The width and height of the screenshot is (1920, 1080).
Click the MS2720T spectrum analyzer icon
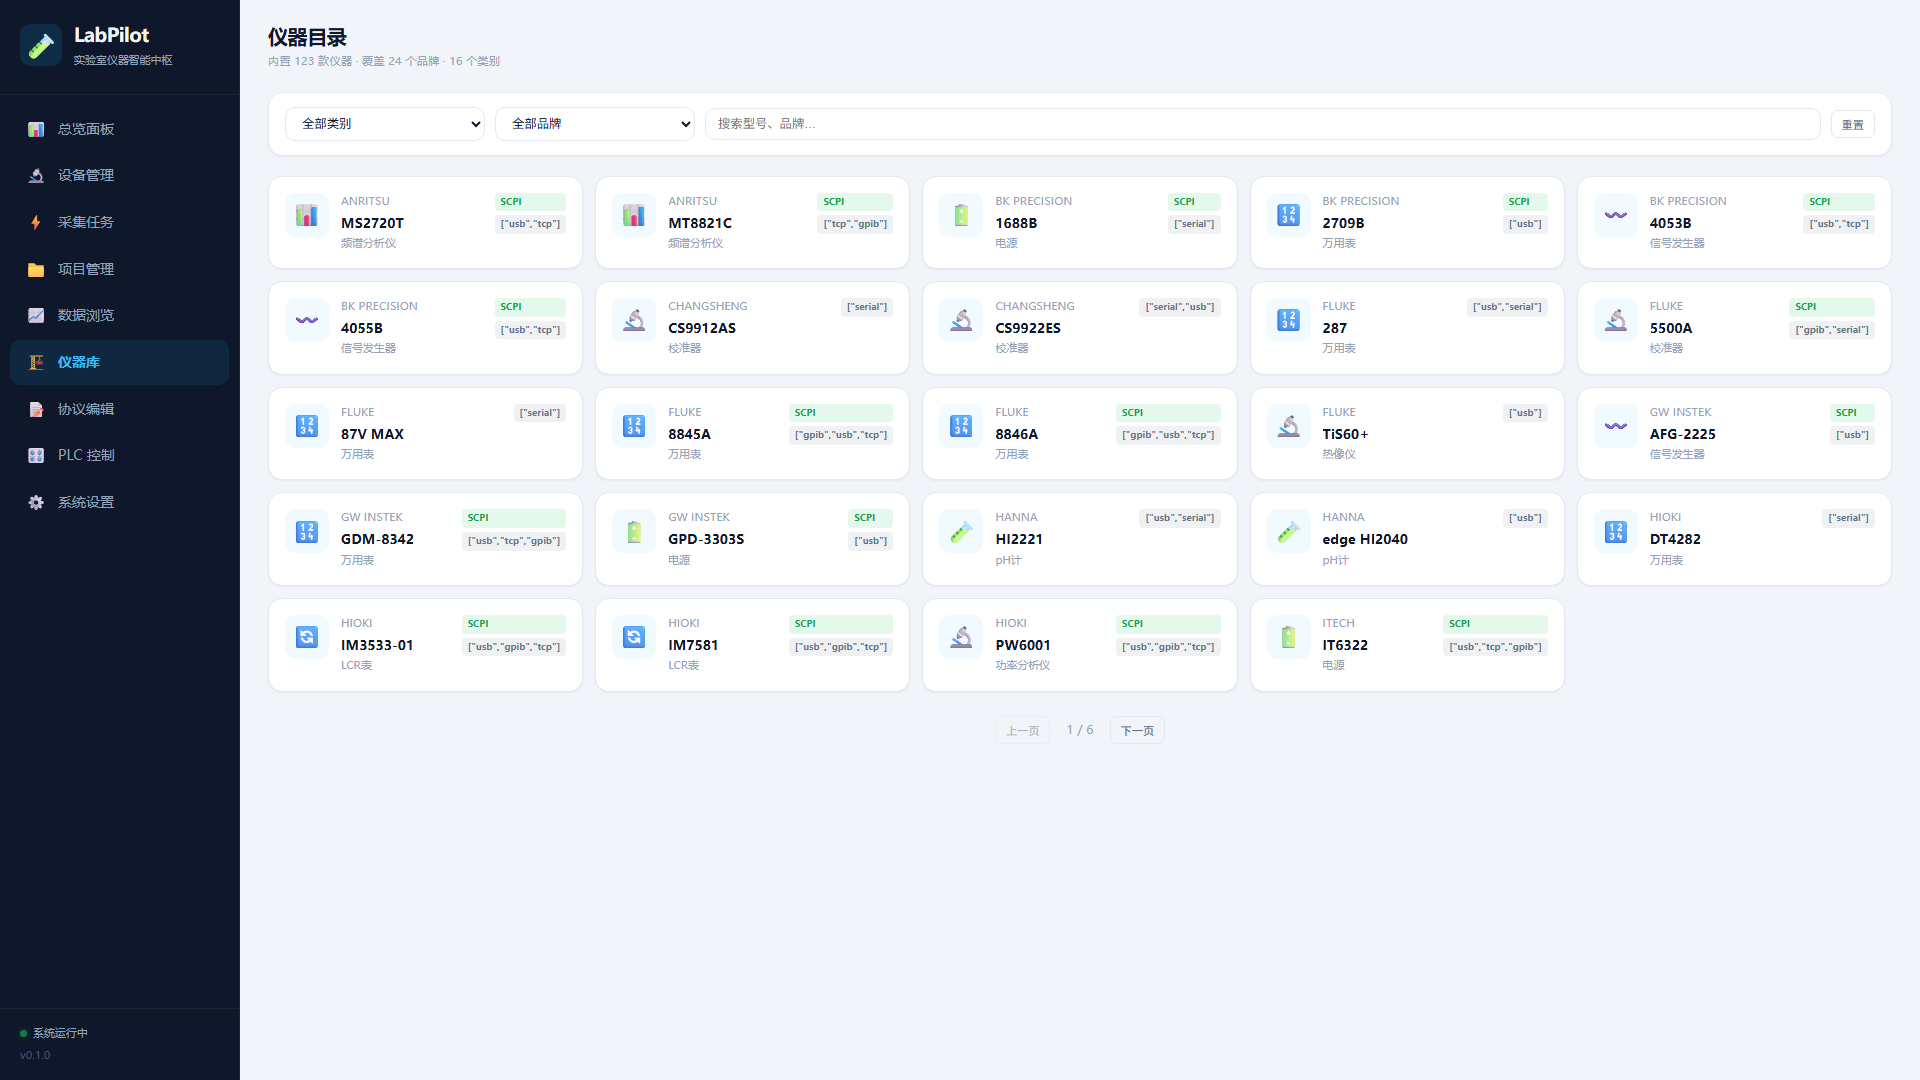pyautogui.click(x=307, y=215)
